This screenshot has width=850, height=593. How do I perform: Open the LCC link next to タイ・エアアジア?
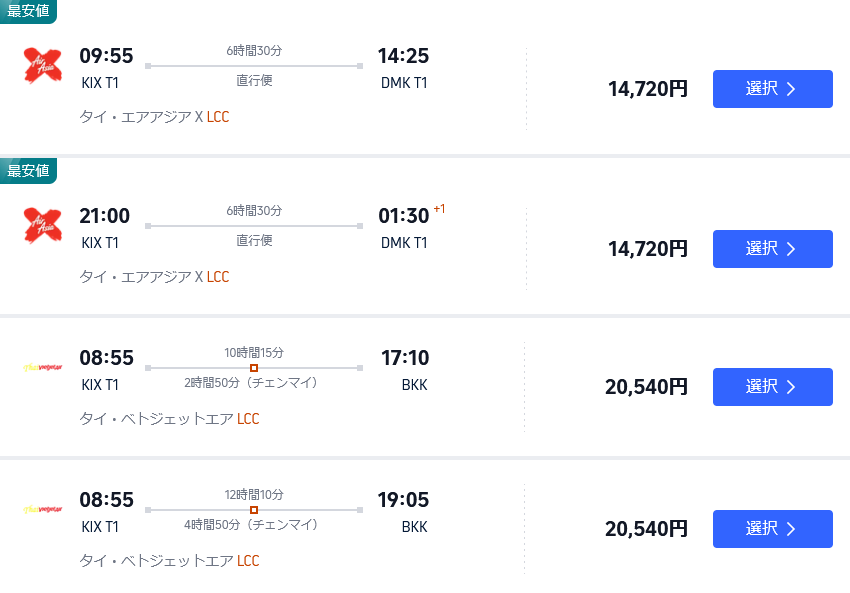[218, 117]
